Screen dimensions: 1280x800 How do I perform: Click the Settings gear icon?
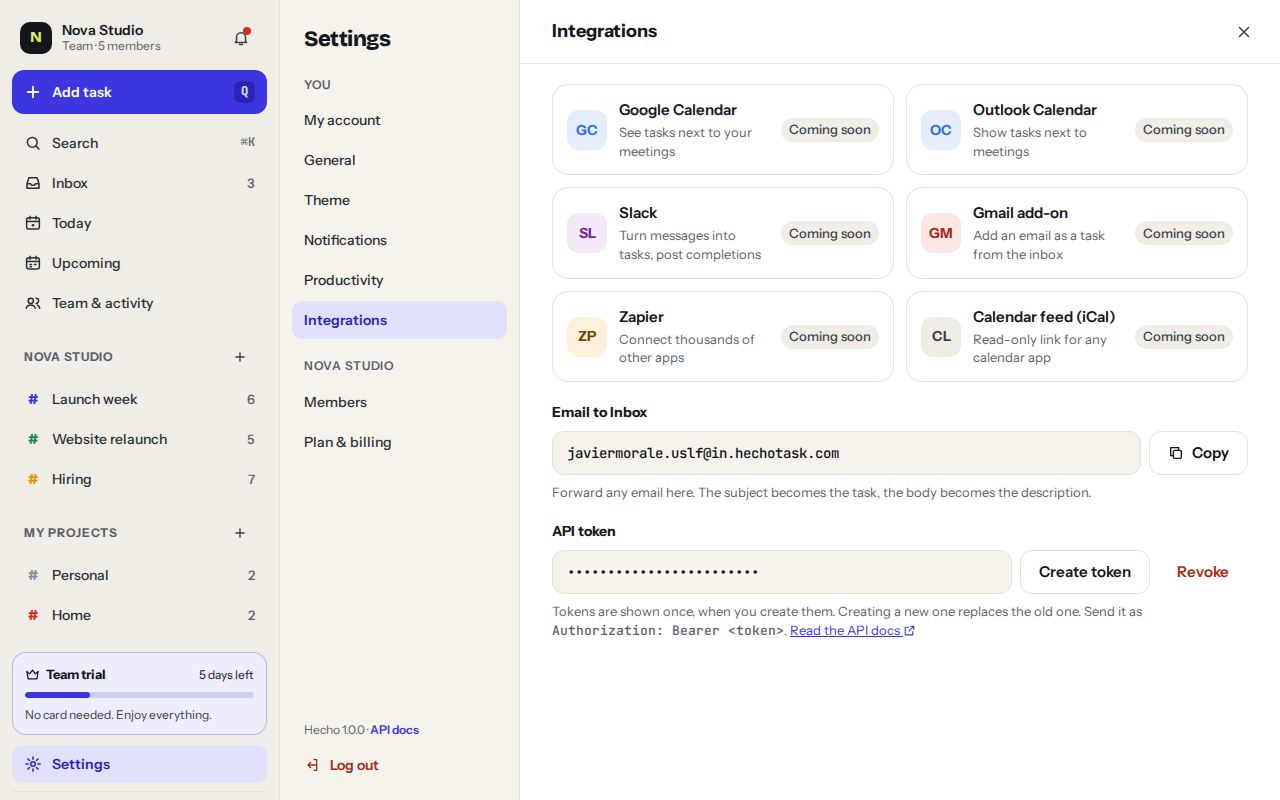coord(33,764)
